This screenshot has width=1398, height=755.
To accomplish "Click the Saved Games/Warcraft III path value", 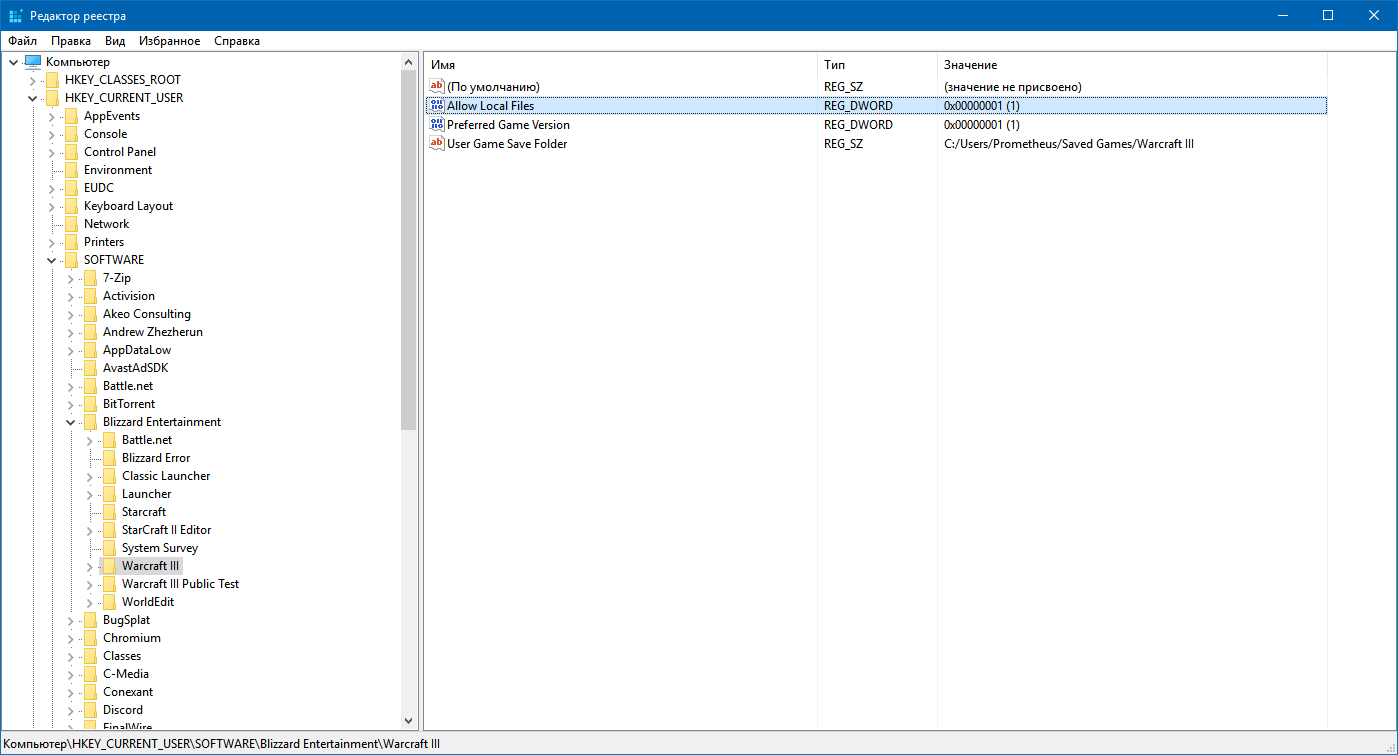I will pyautogui.click(x=1069, y=144).
